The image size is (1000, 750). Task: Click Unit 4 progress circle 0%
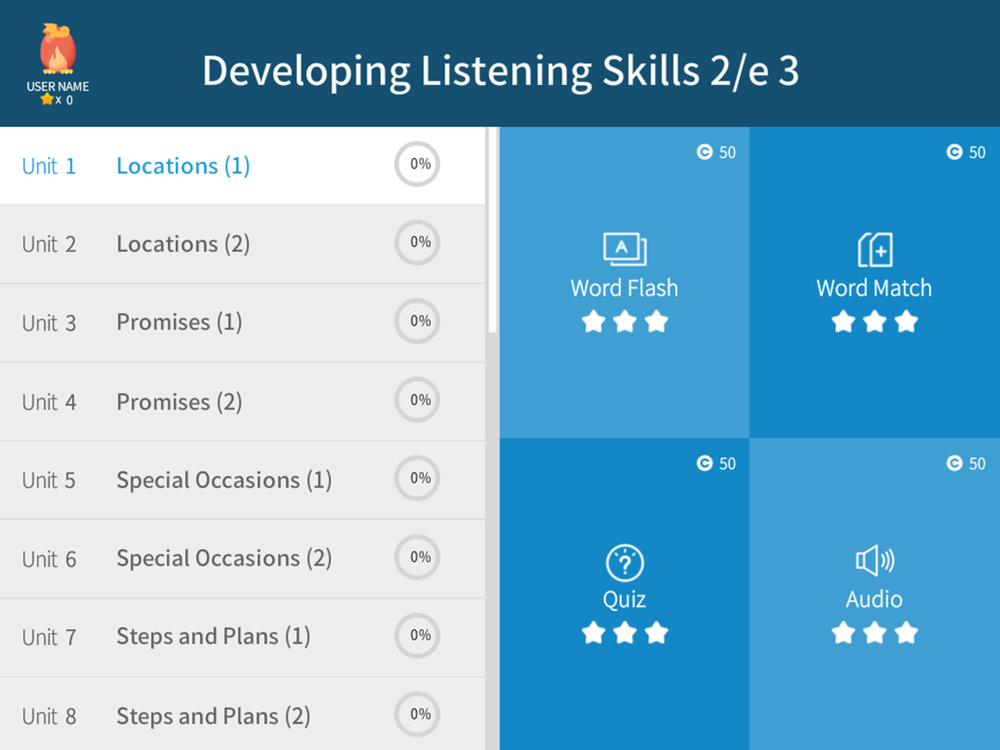[417, 400]
